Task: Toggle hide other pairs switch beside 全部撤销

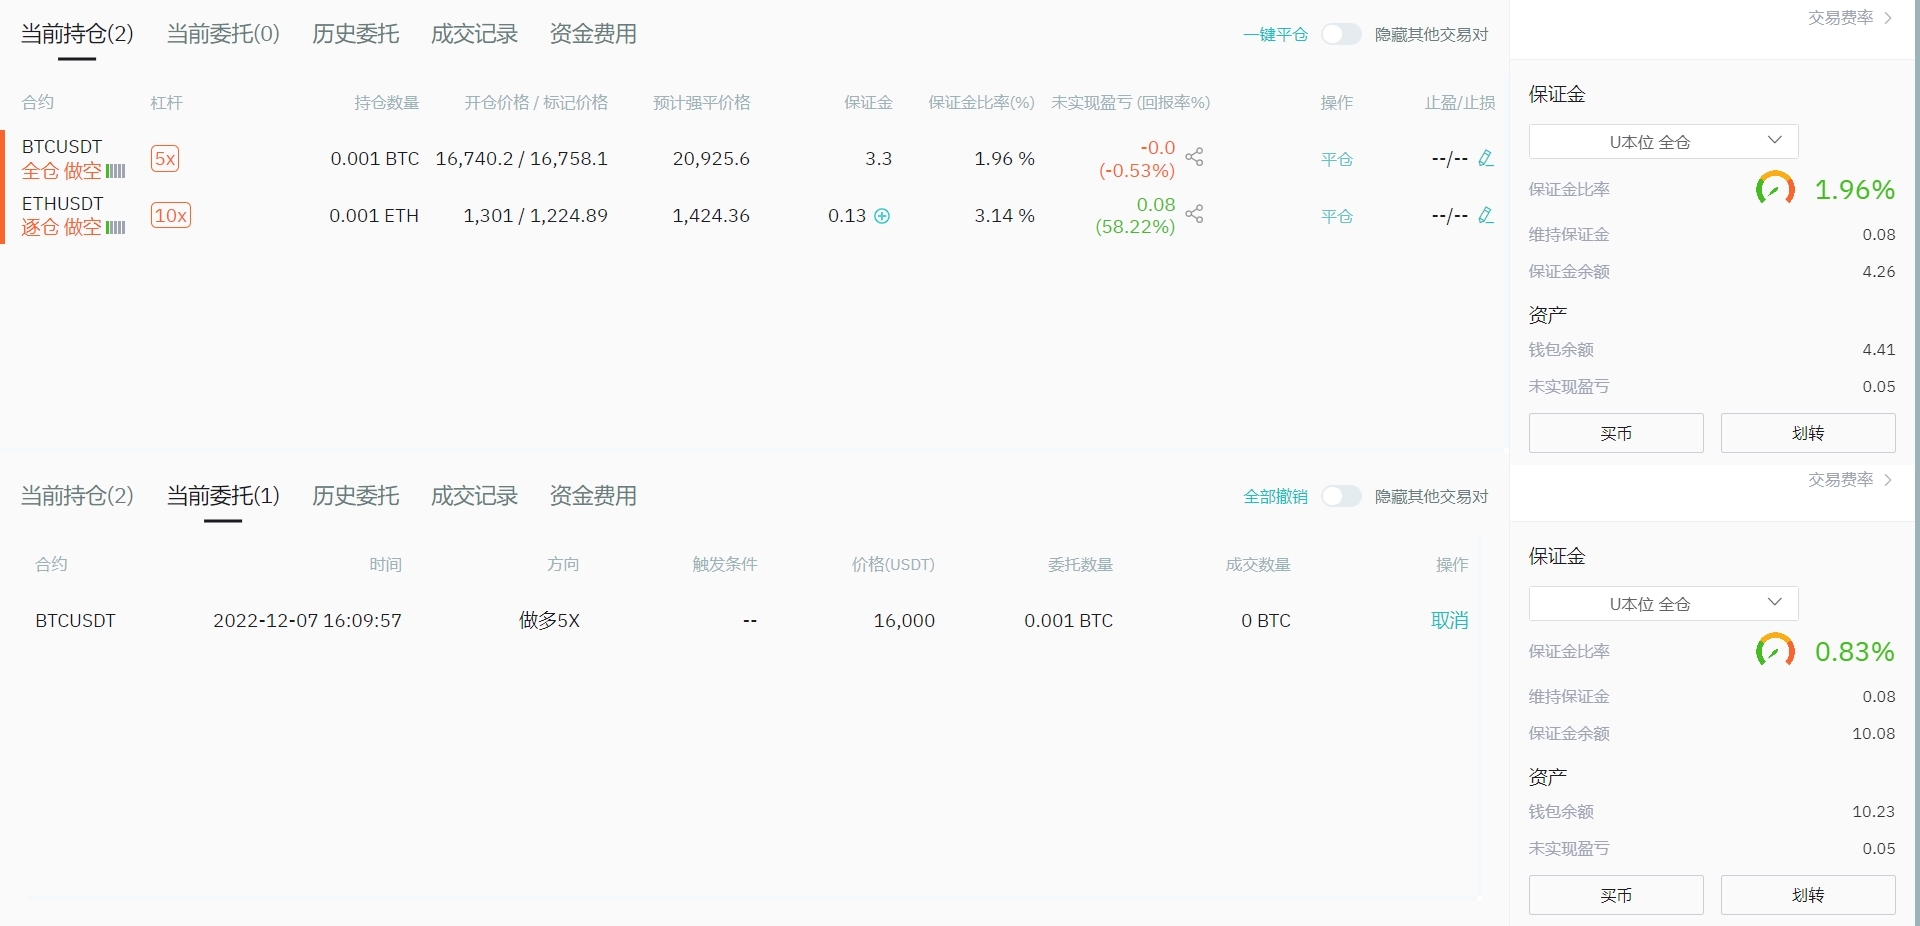Action: [1341, 497]
